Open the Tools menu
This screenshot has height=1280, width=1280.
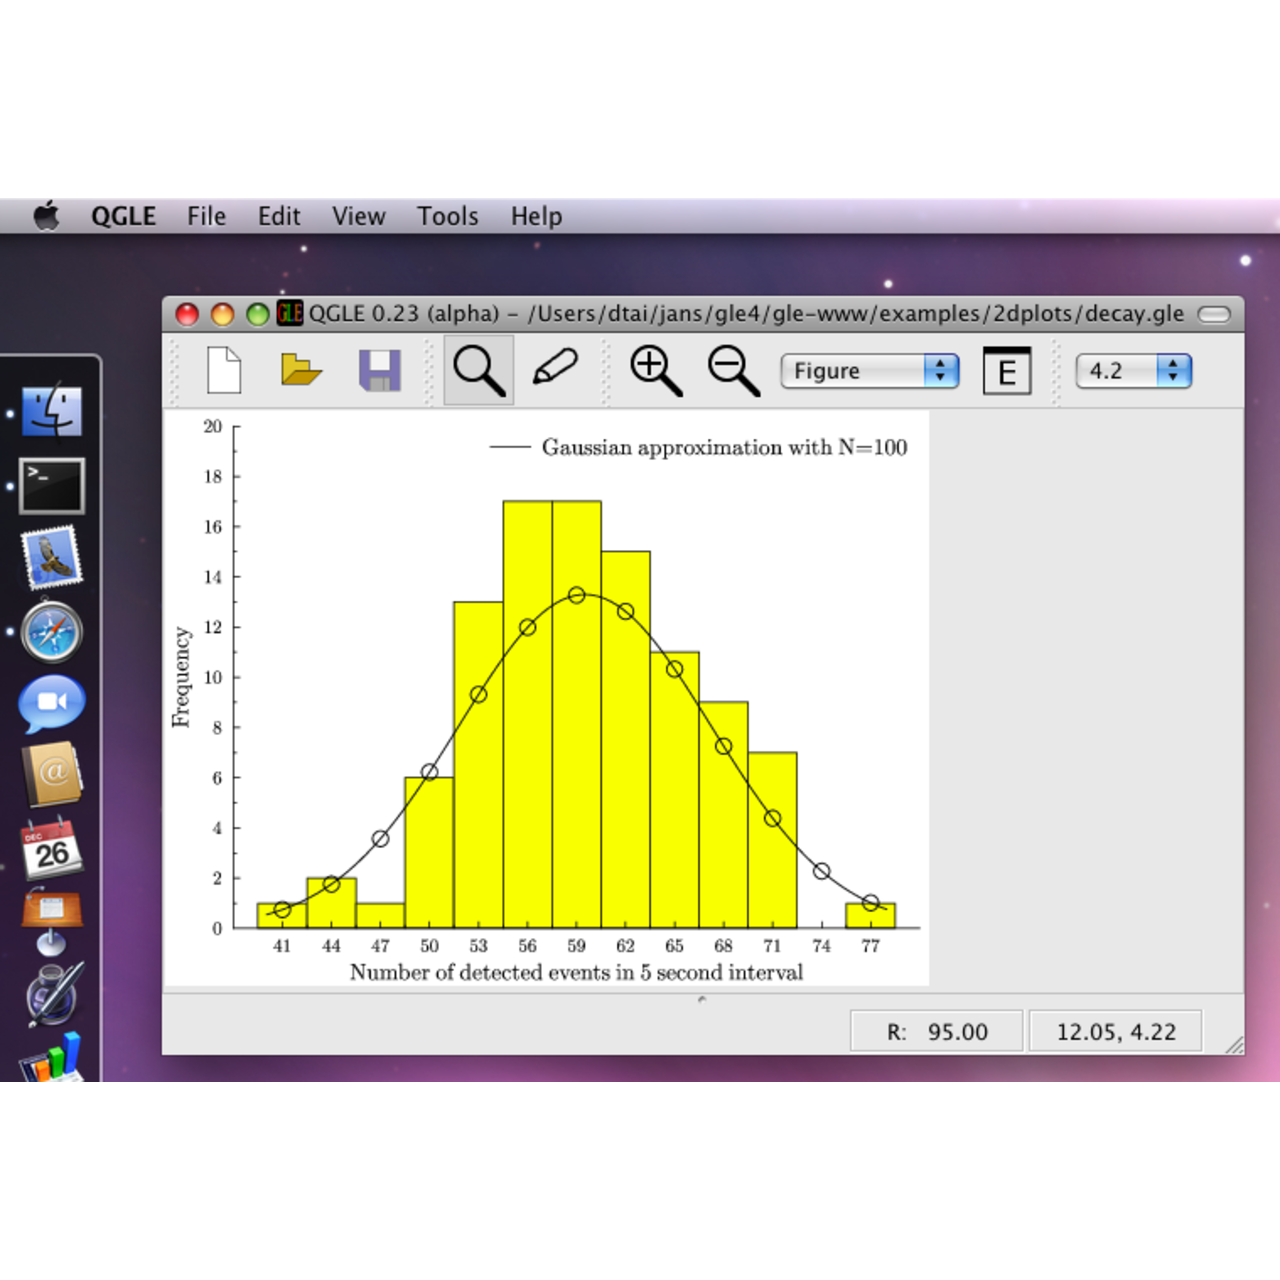[447, 216]
